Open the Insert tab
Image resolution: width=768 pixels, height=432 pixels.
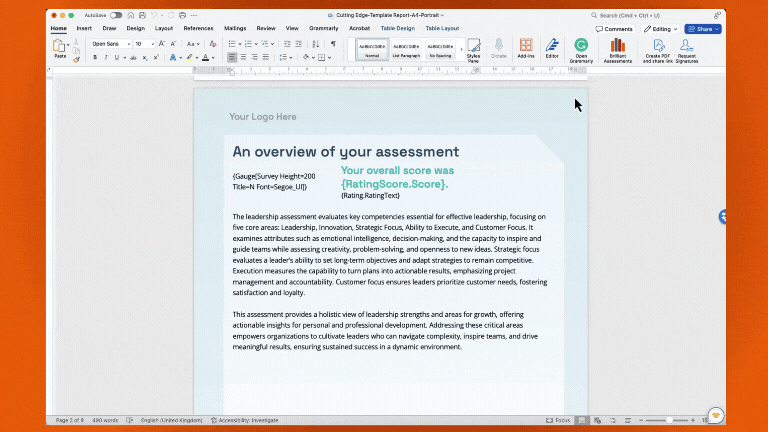[84, 28]
